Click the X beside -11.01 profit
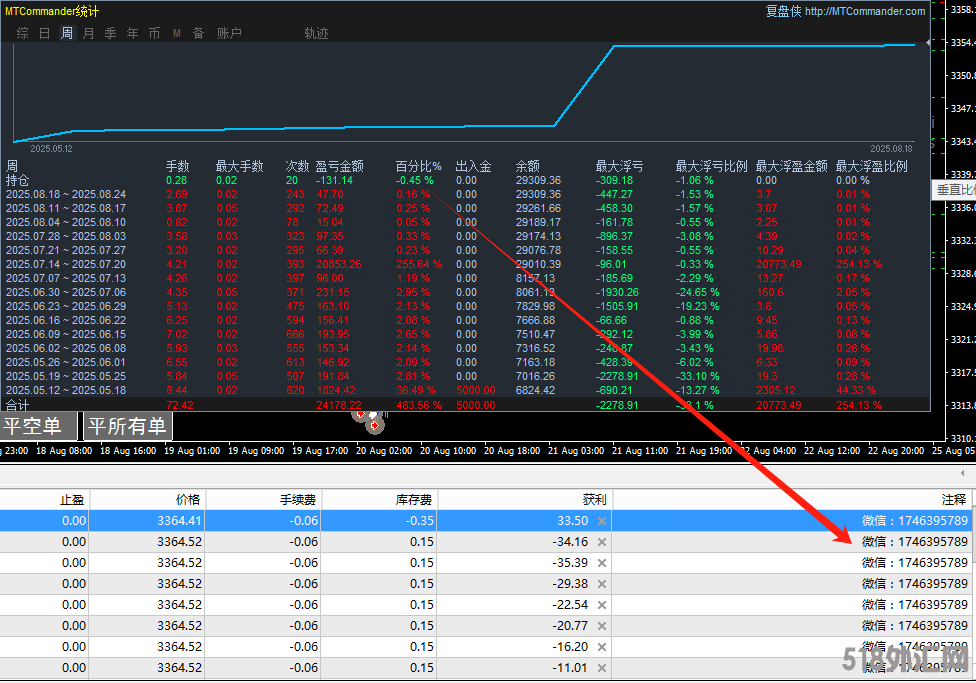 [601, 668]
